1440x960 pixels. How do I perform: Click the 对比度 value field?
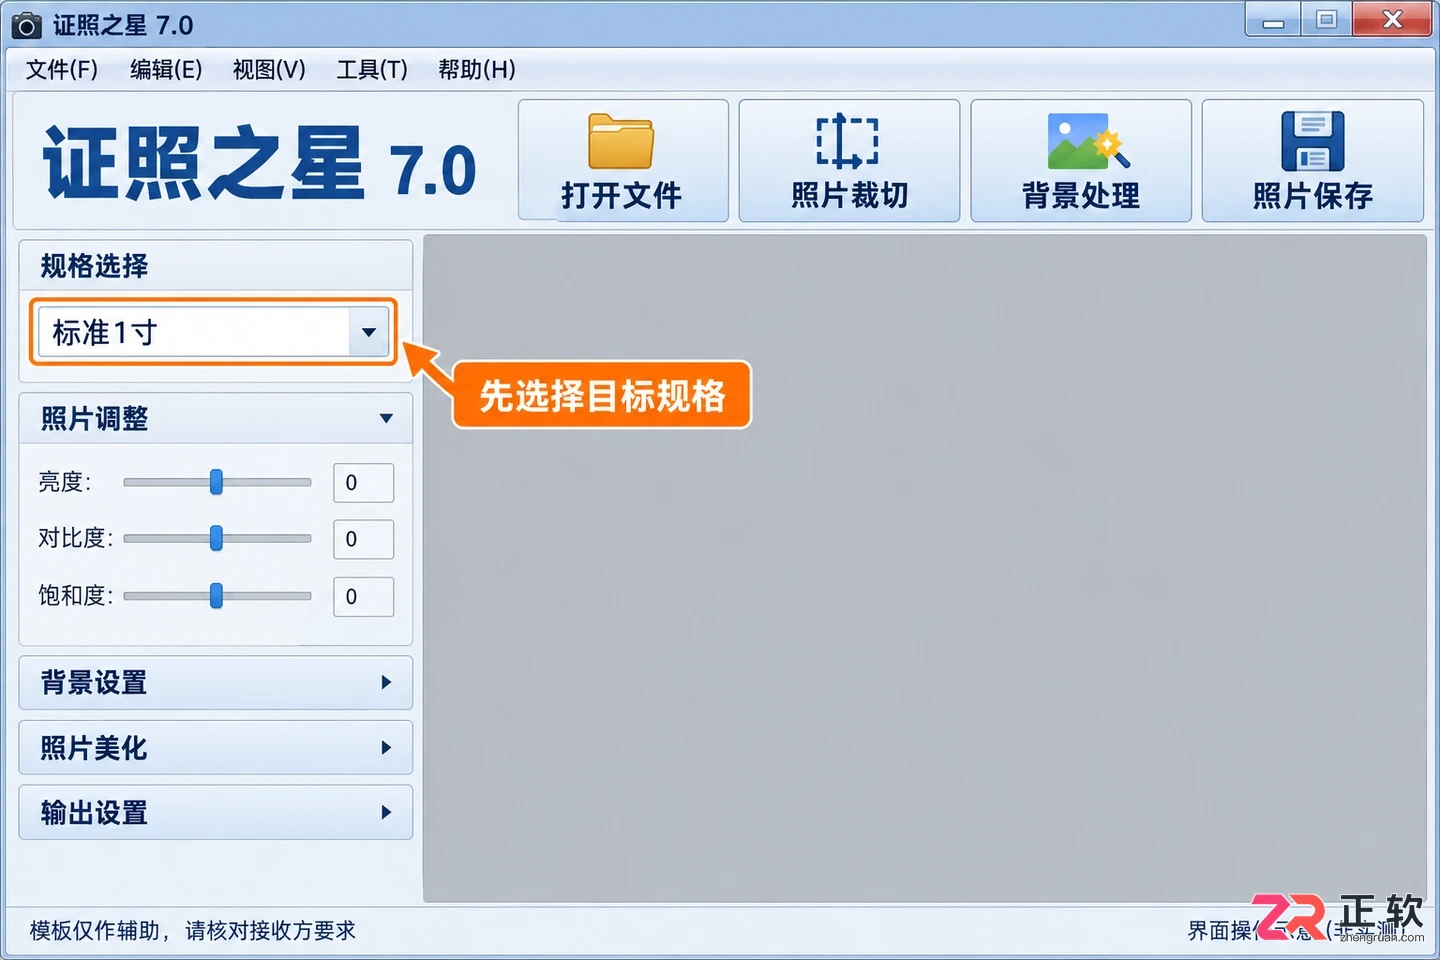tap(363, 539)
